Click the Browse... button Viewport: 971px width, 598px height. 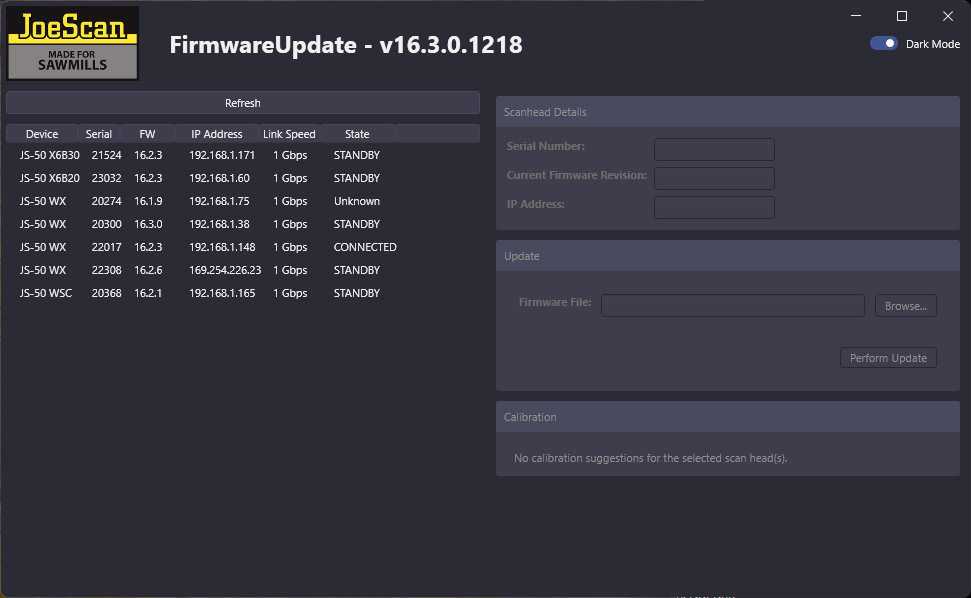(x=905, y=306)
